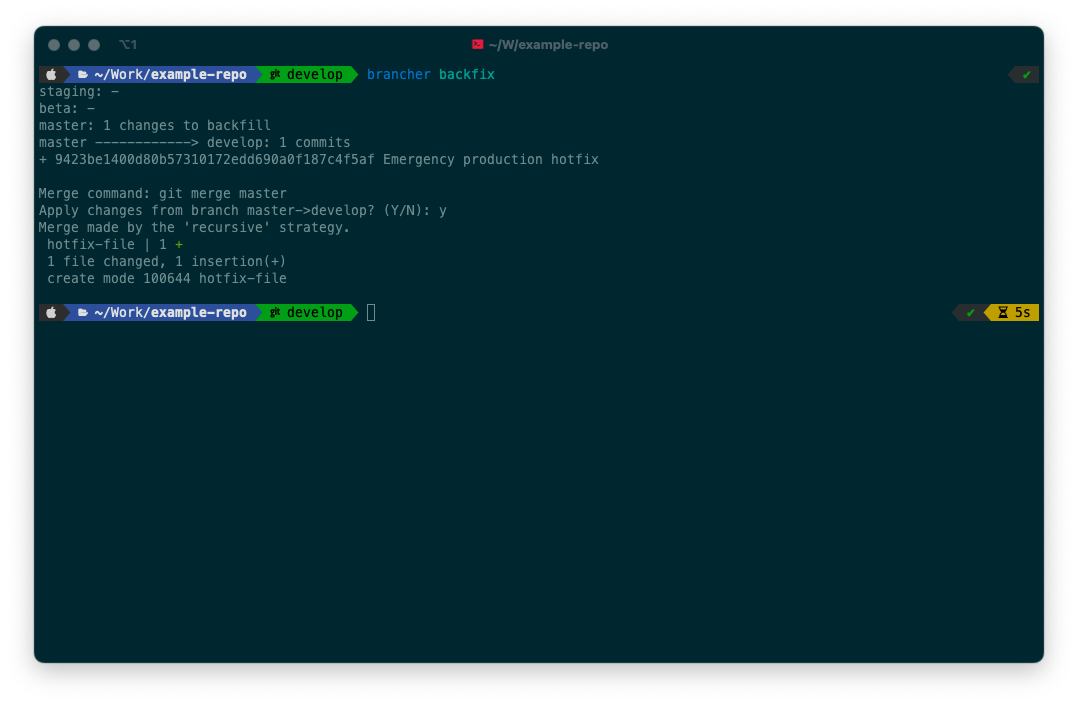Click the terminal cursor block to focus input
The width and height of the screenshot is (1078, 705).
(x=370, y=312)
